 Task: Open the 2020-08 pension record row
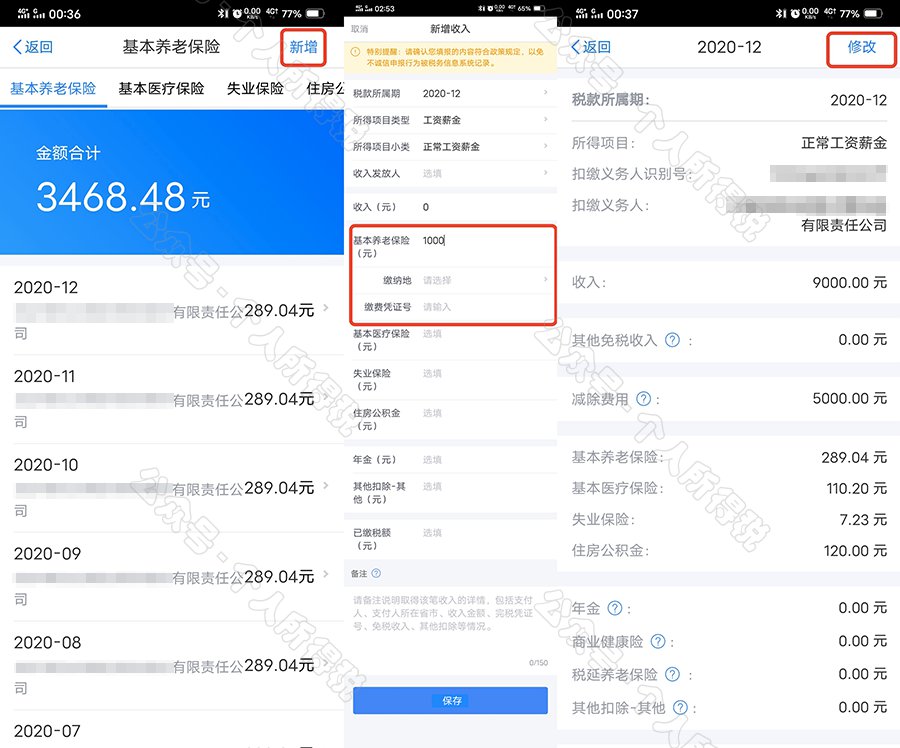(172, 665)
